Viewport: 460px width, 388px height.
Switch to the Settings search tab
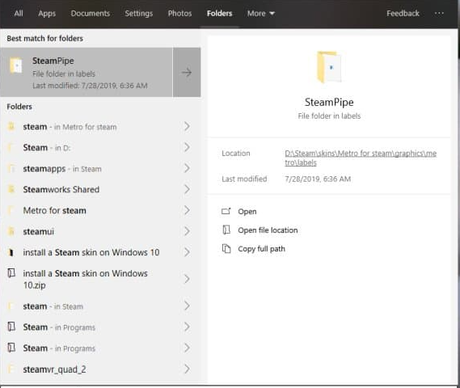[x=139, y=13]
